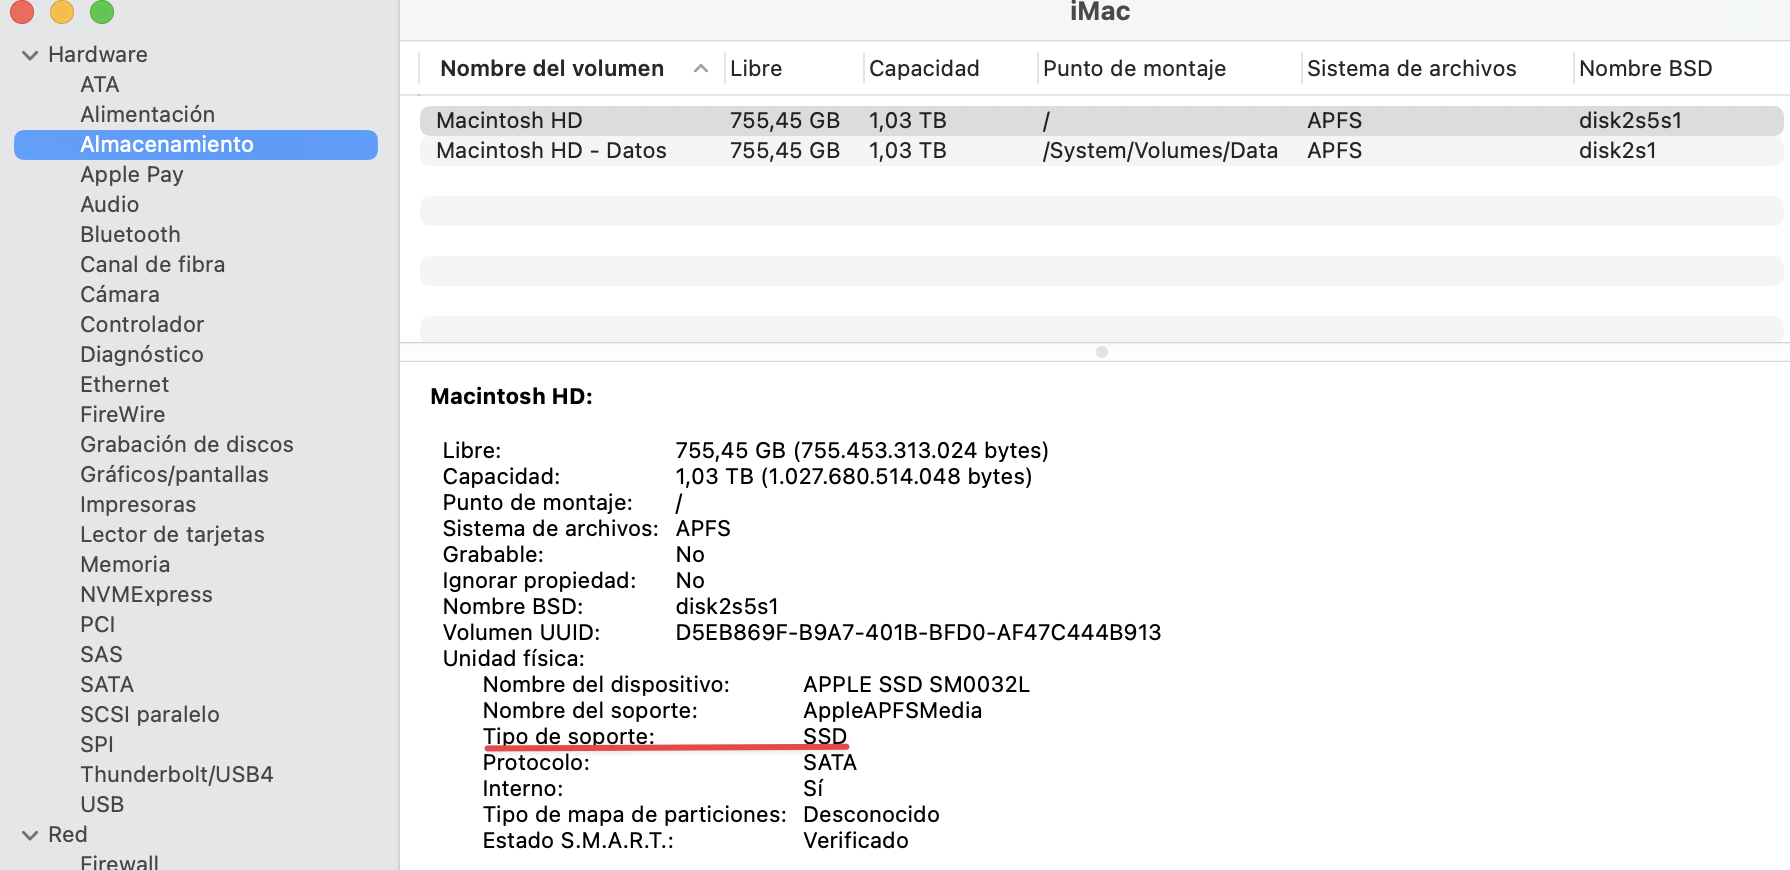Viewport: 1790px width, 870px height.
Task: Sort by Punto de montaje column
Action: pos(1134,69)
